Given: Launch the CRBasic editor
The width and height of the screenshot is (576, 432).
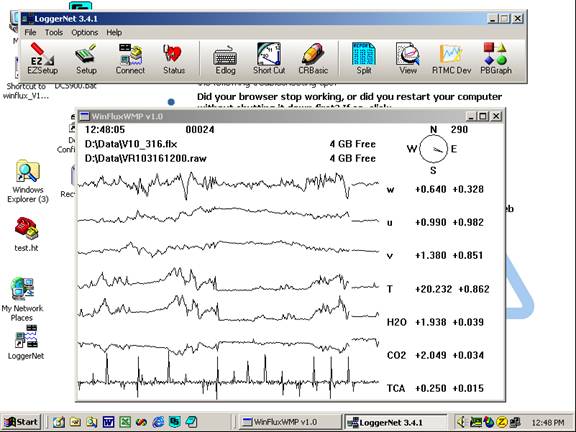Looking at the screenshot, I should (x=313, y=59).
